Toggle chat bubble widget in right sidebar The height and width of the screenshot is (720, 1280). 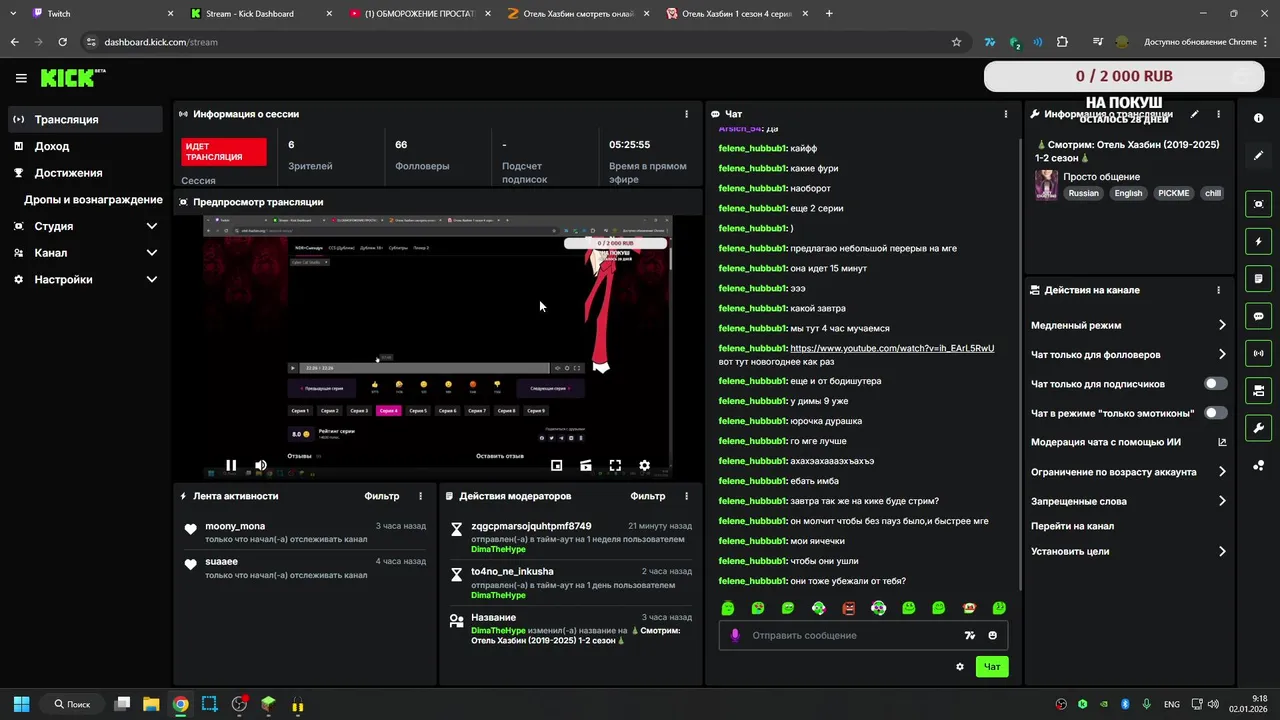(x=1258, y=316)
